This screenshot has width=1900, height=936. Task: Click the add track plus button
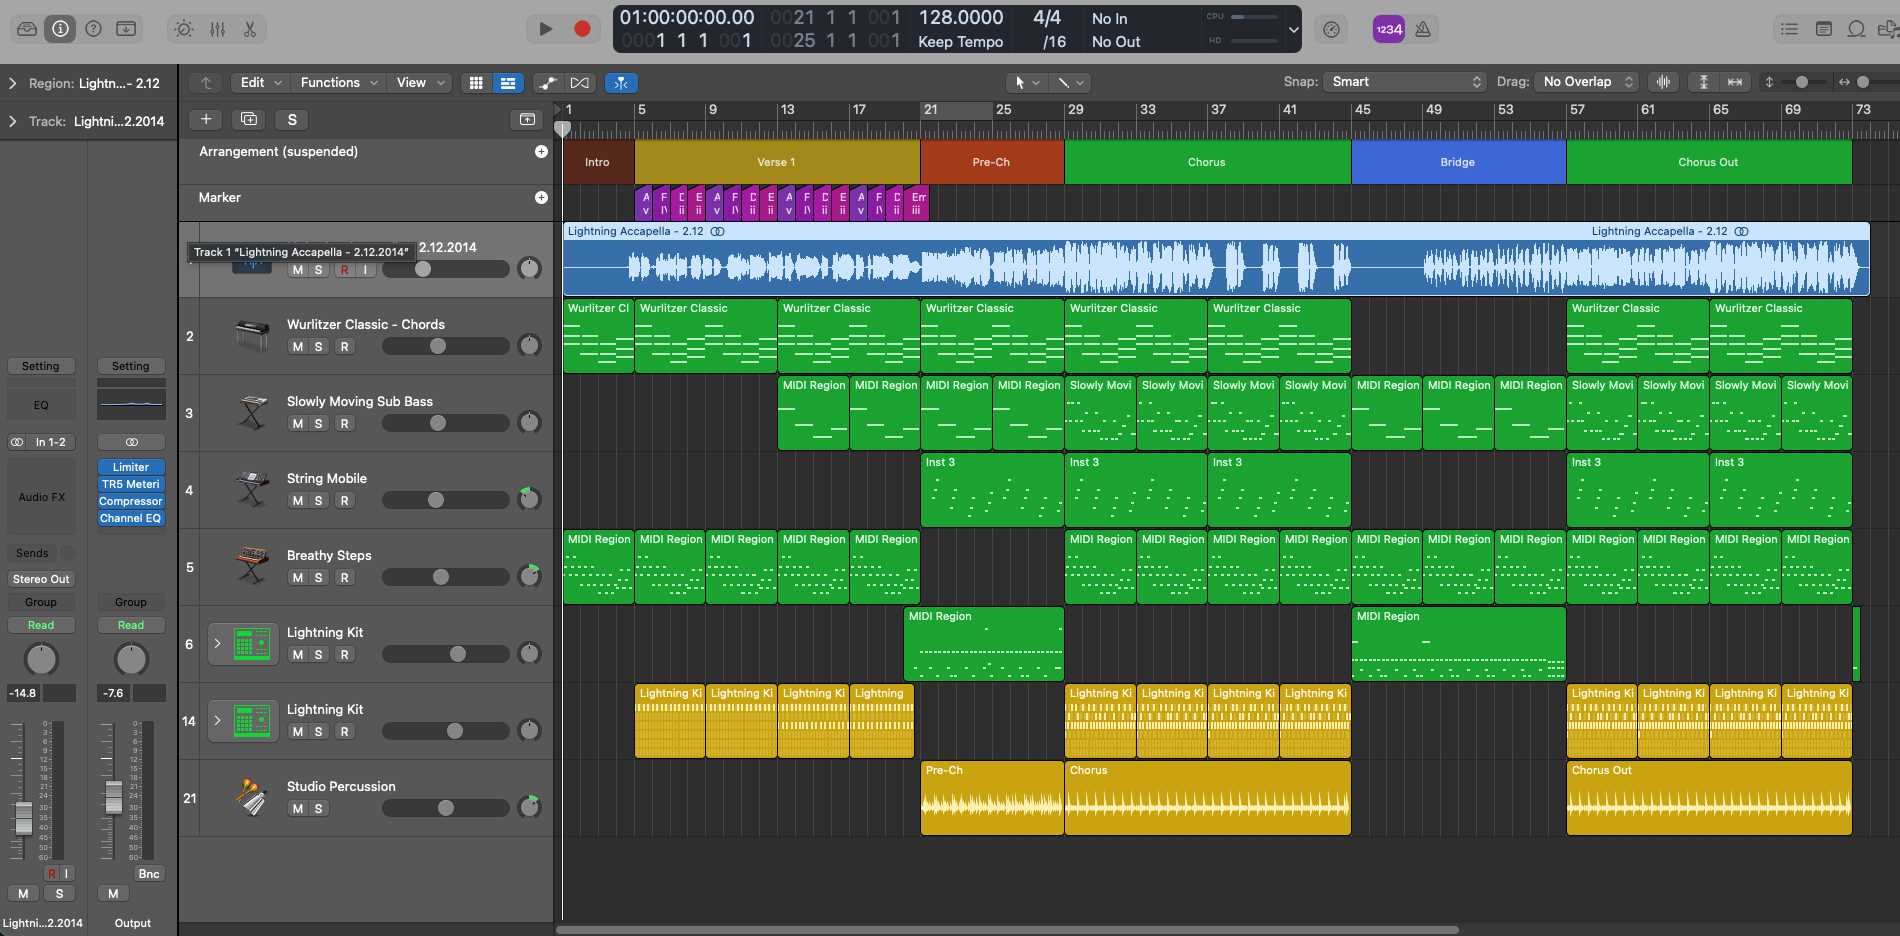point(206,119)
